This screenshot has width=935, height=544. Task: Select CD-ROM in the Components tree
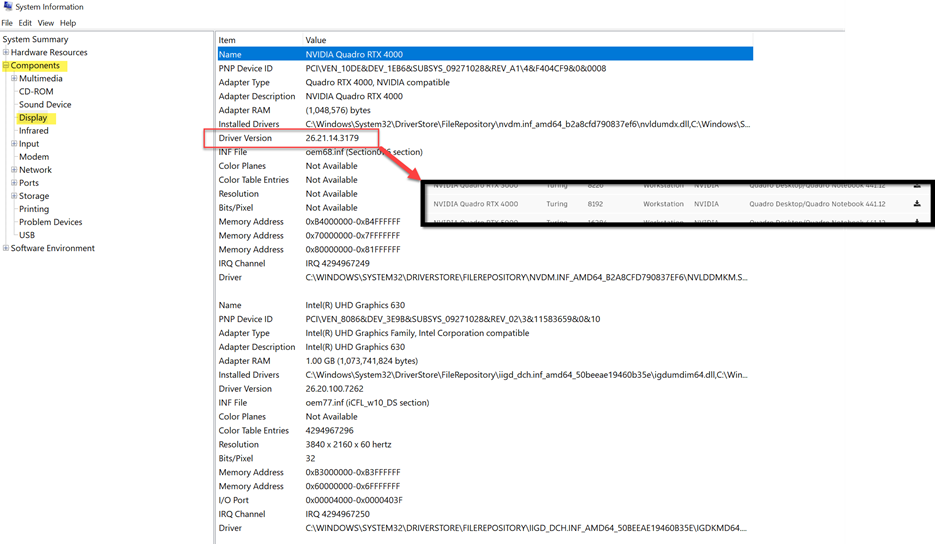click(x=36, y=91)
